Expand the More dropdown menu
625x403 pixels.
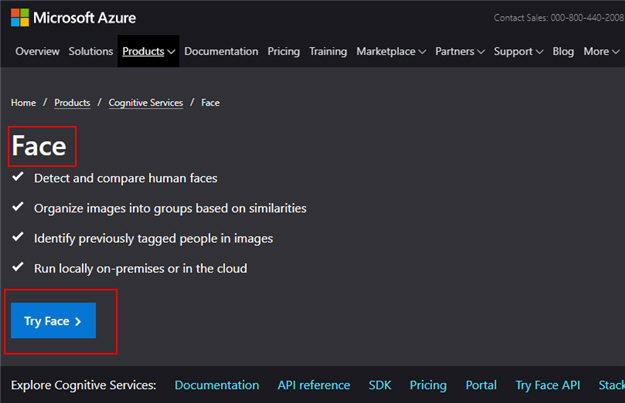coord(601,51)
